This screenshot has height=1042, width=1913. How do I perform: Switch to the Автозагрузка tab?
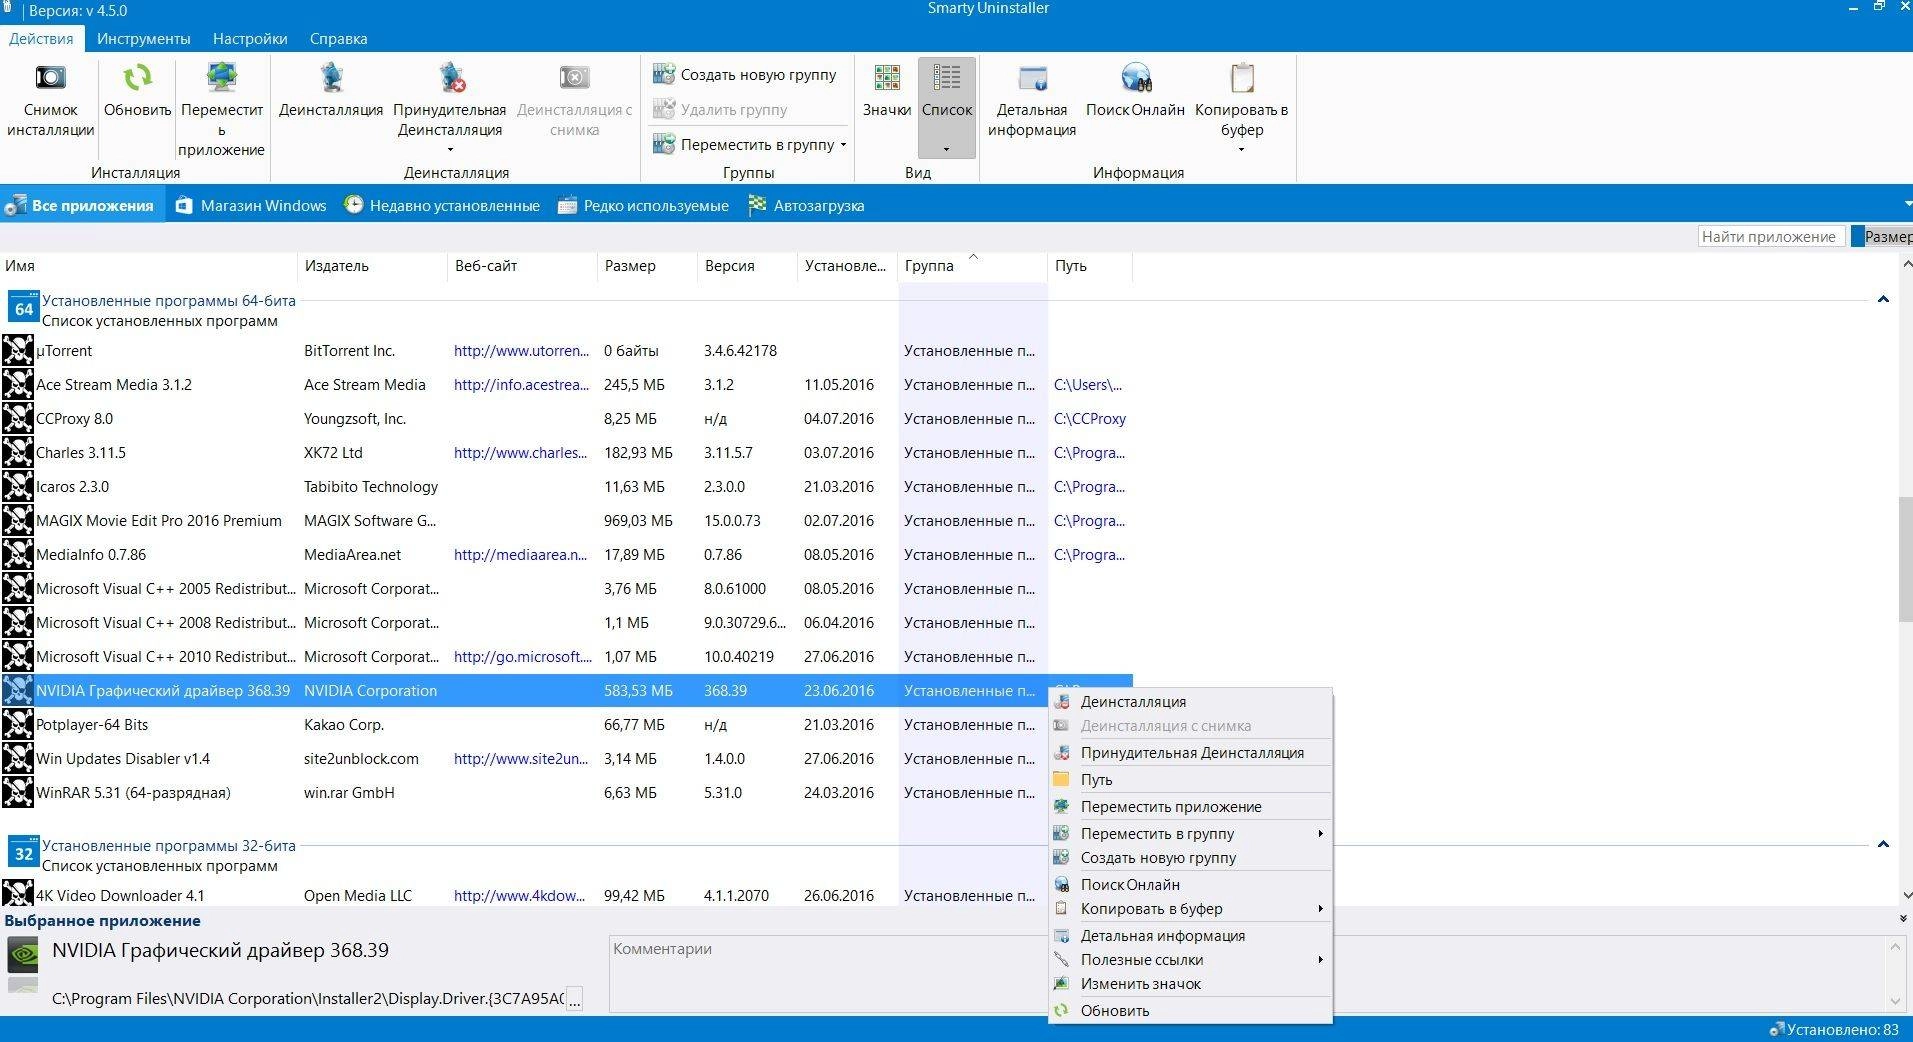[x=806, y=205]
